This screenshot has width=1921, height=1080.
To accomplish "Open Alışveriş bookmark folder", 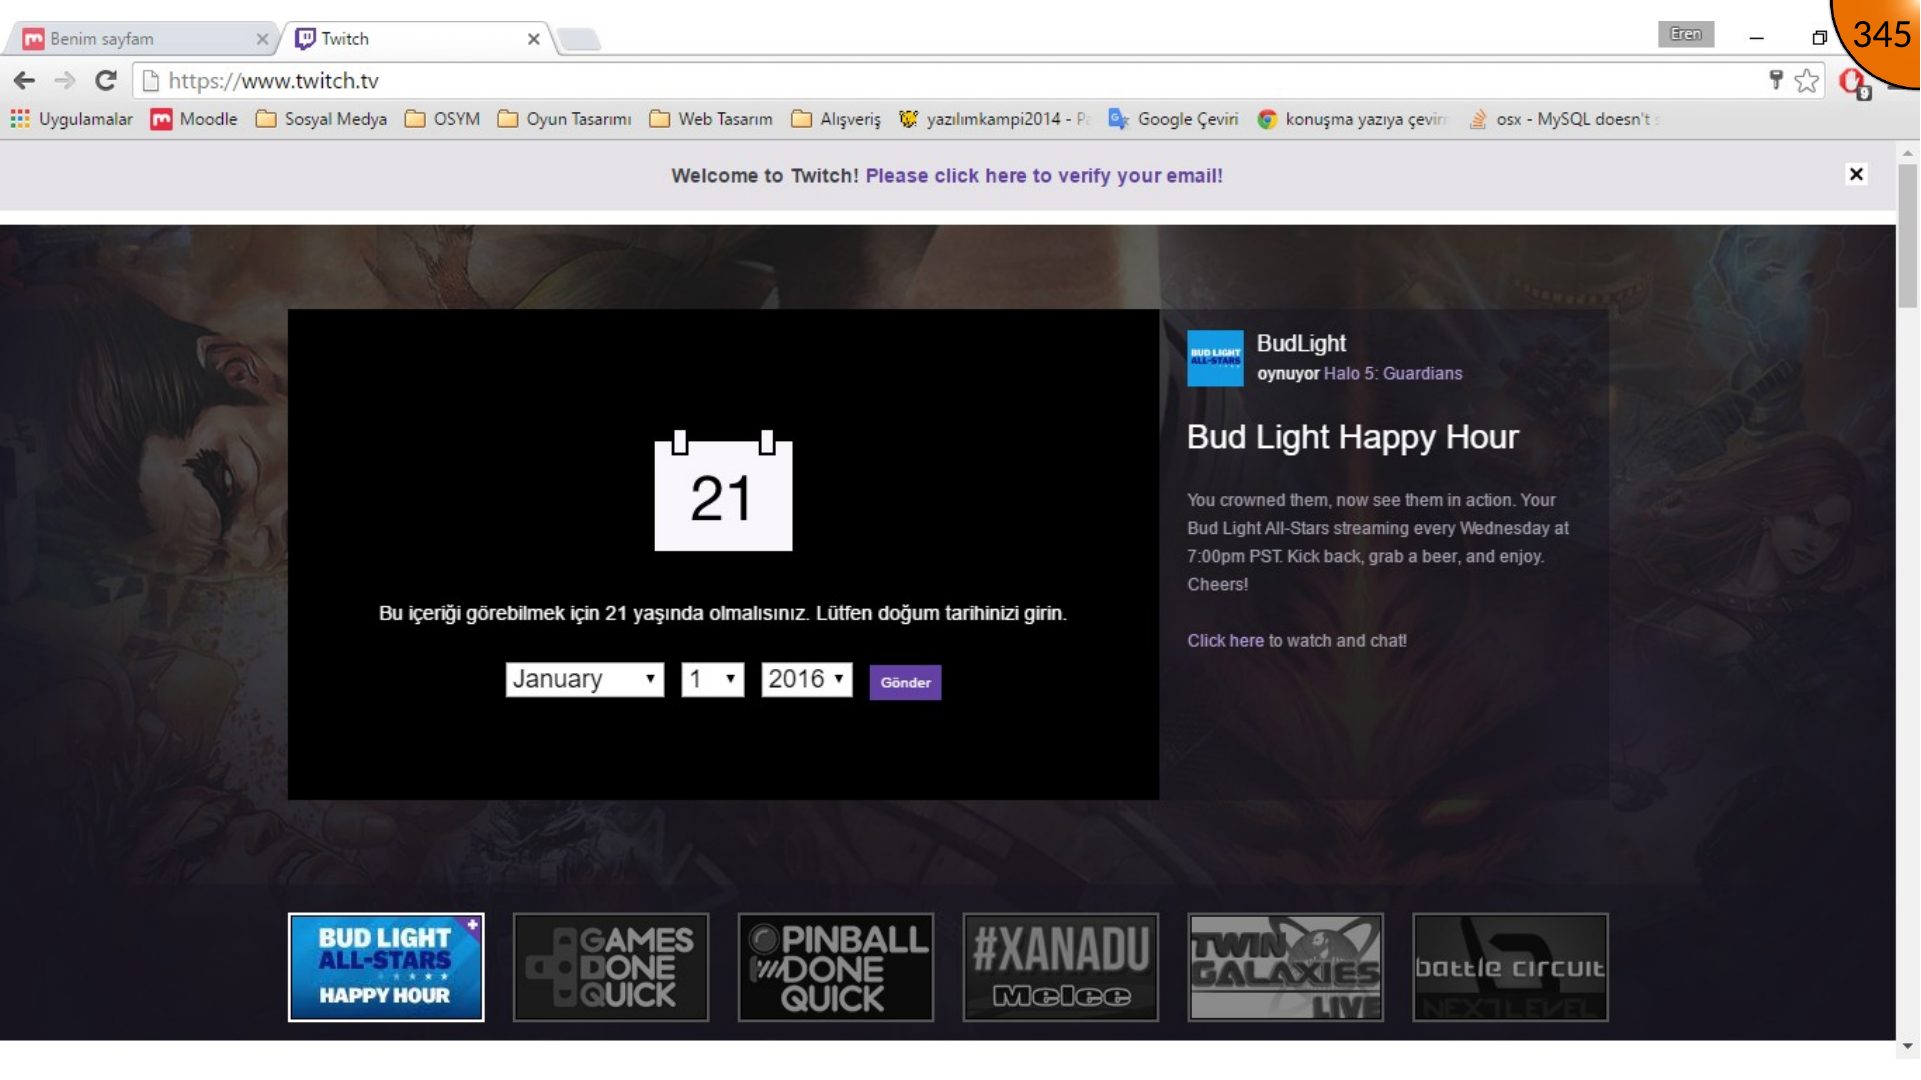I will 836,119.
